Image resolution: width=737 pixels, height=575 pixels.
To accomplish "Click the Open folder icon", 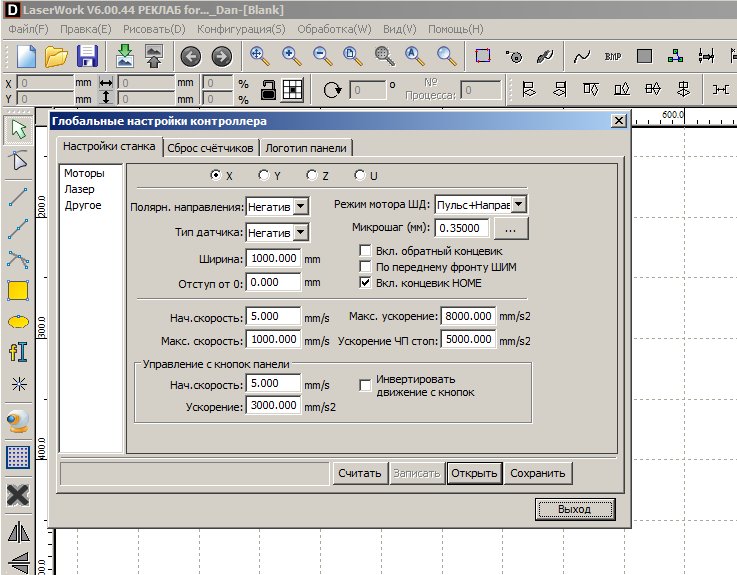I will (x=56, y=56).
